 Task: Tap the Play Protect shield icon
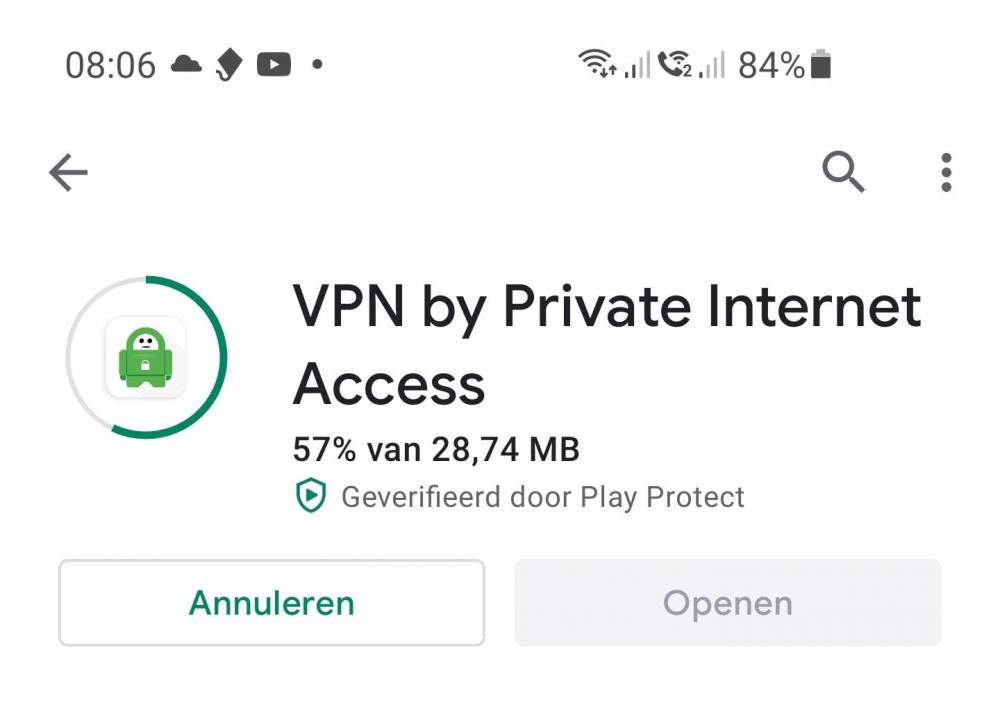311,496
